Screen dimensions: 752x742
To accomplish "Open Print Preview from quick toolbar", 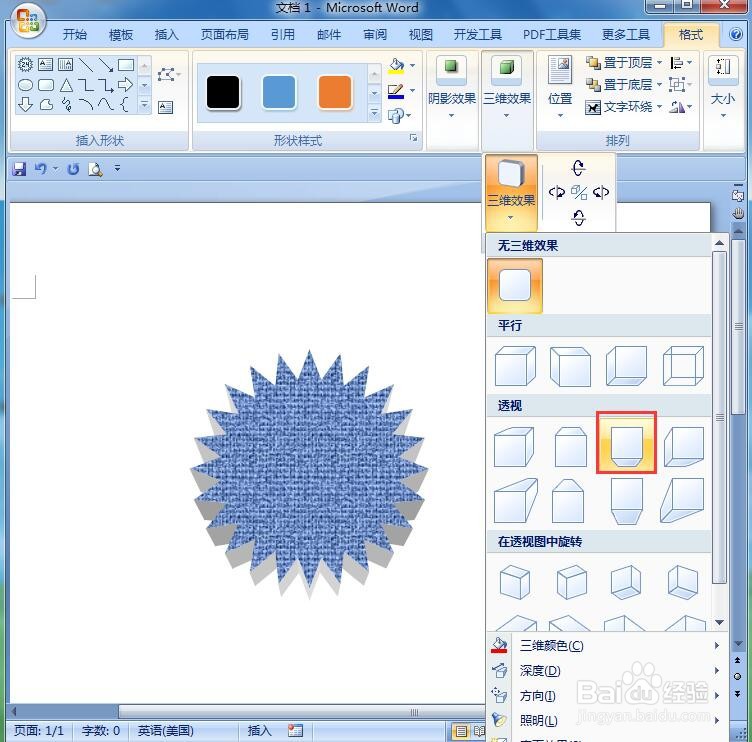I will click(95, 169).
